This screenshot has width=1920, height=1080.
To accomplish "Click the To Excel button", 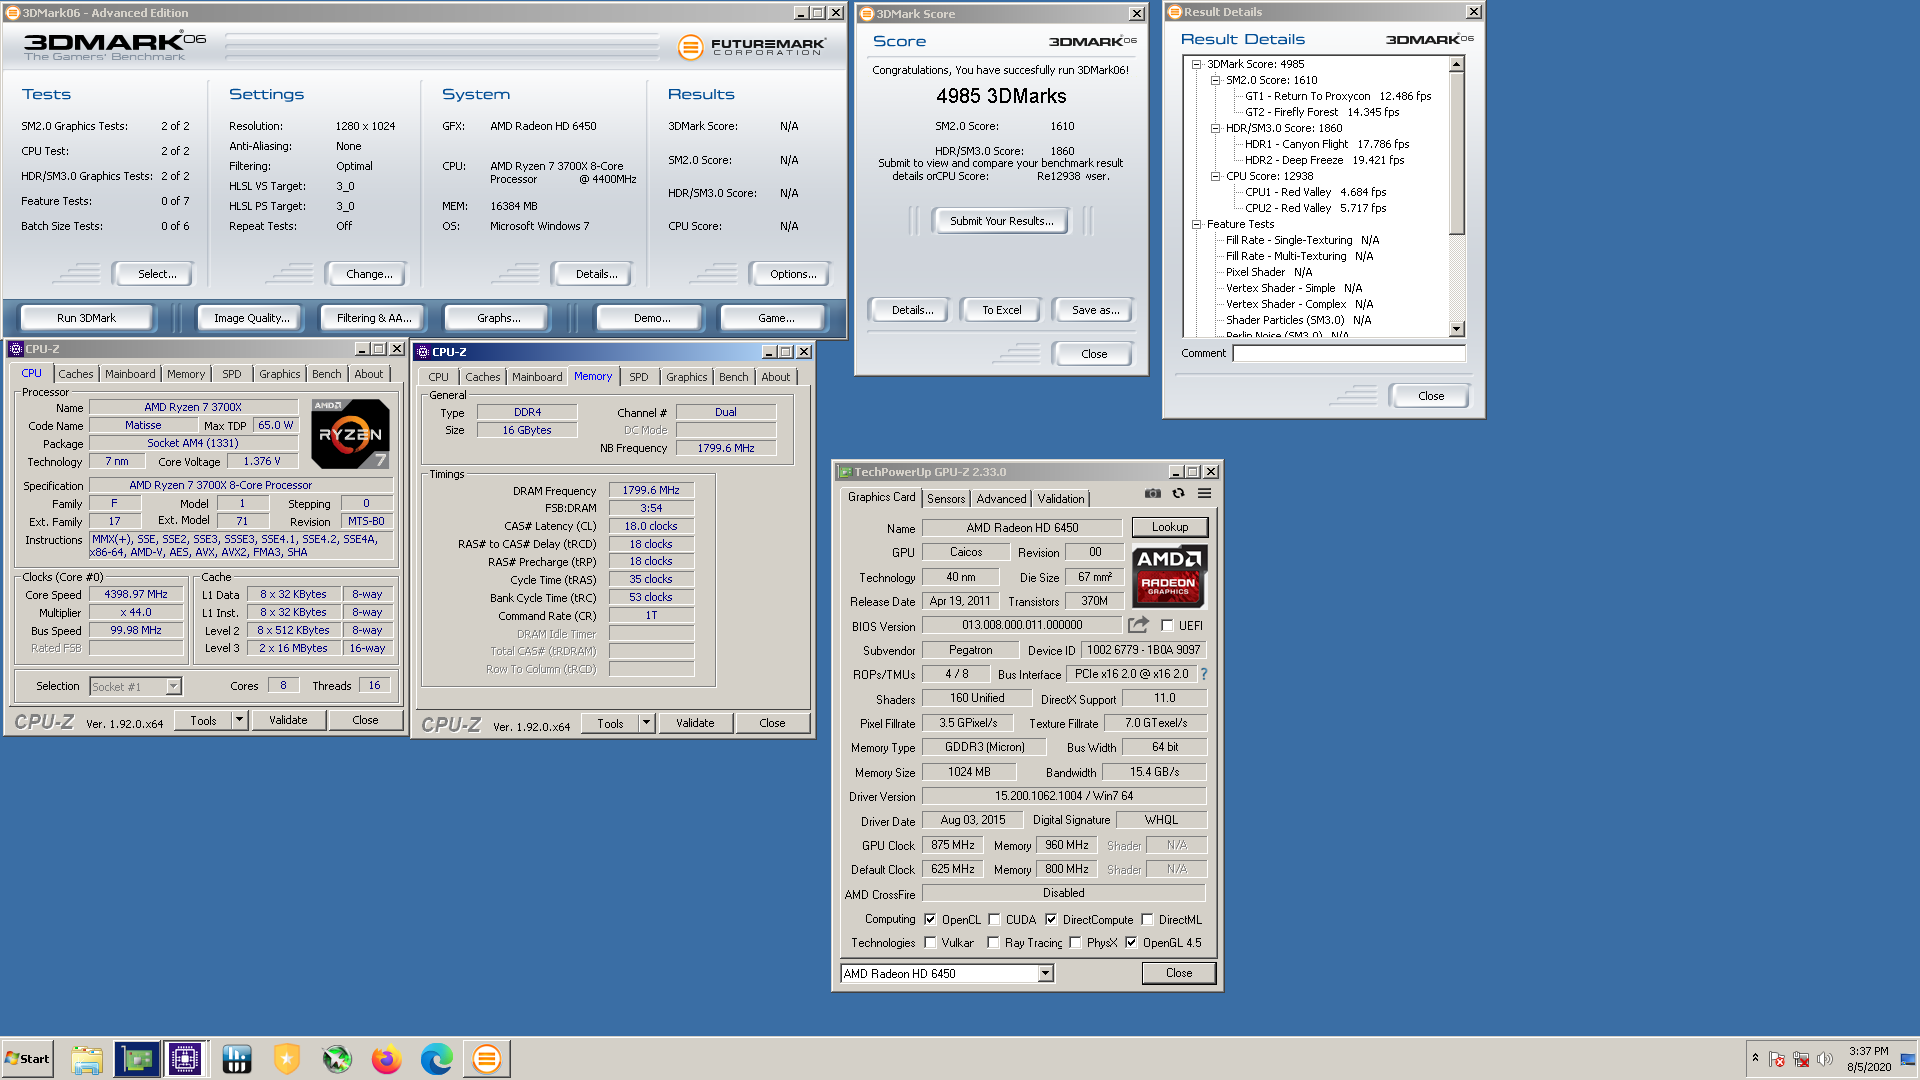I will (1001, 310).
